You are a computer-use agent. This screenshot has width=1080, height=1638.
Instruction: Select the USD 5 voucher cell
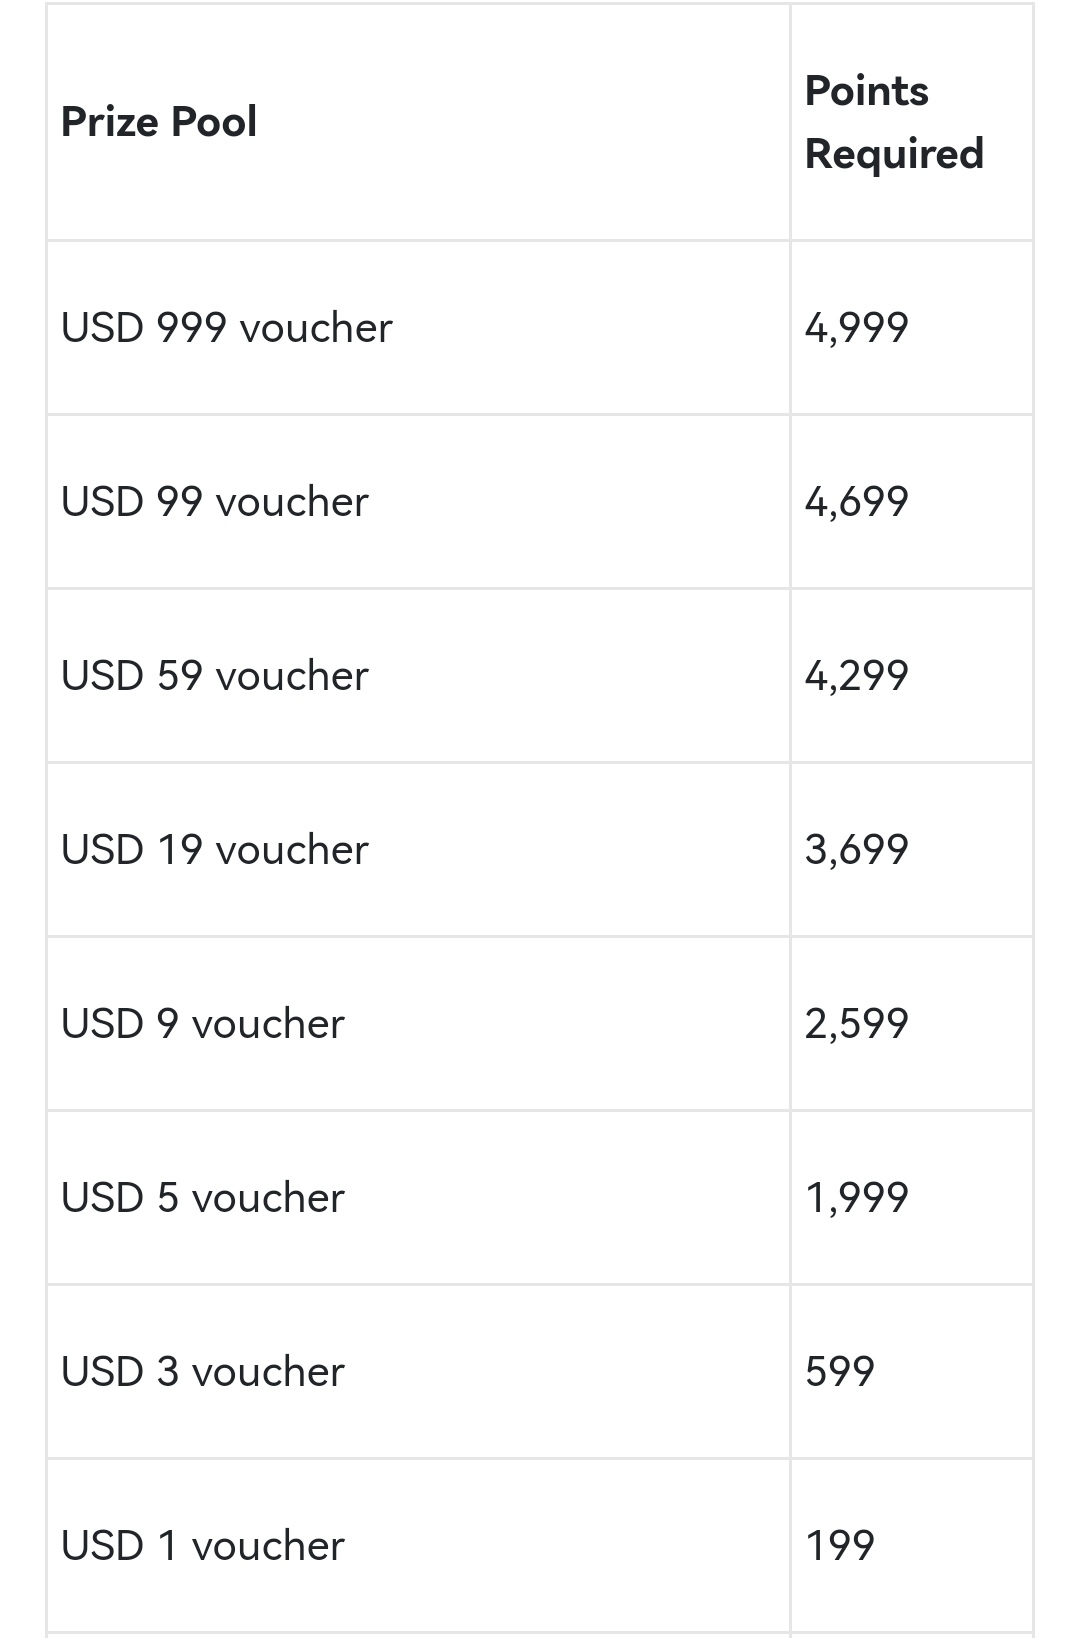coord(203,1198)
